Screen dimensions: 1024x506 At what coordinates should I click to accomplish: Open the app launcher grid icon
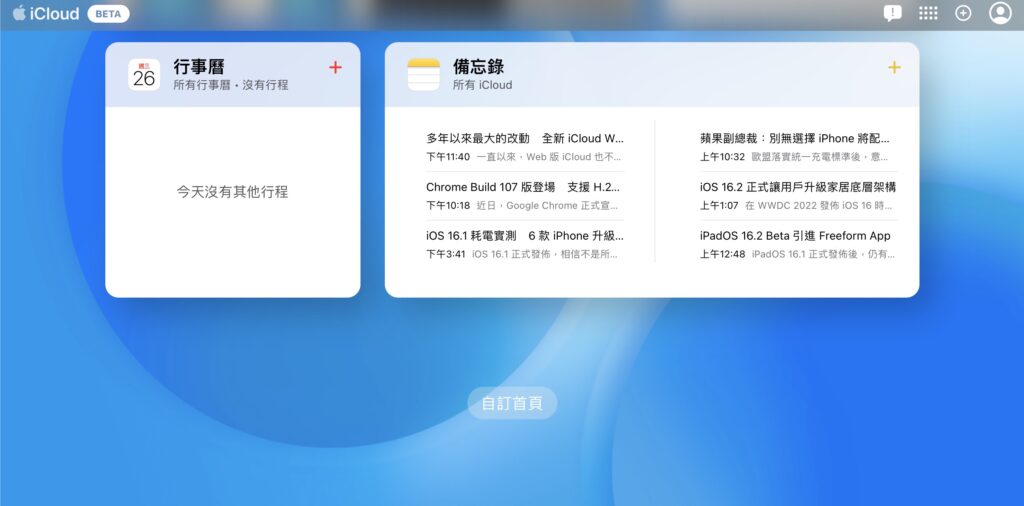coord(928,13)
